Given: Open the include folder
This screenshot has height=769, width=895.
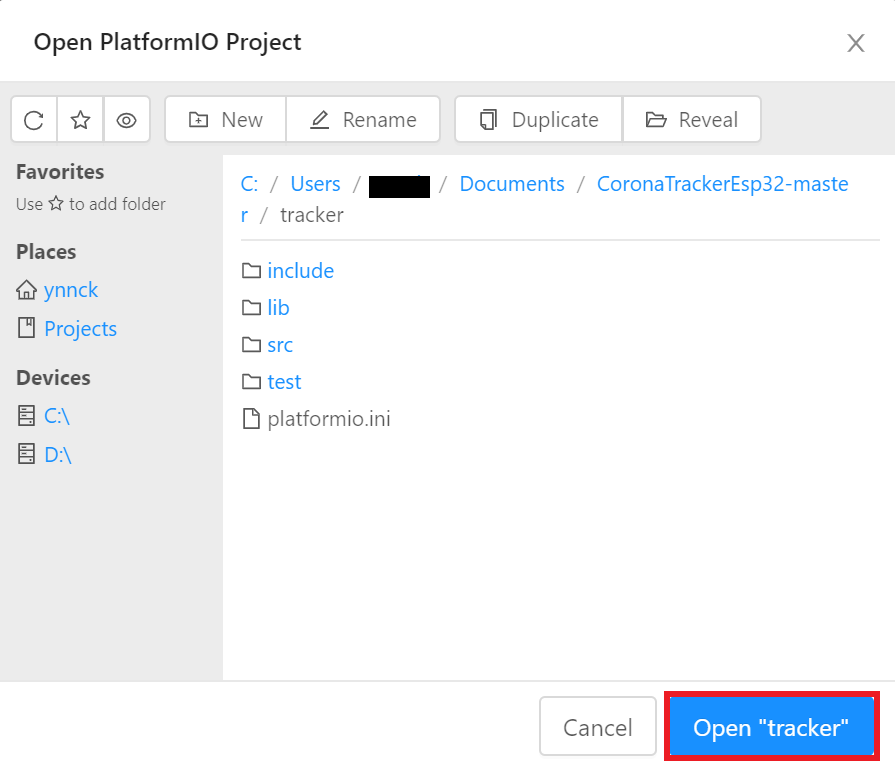Looking at the screenshot, I should 301,271.
